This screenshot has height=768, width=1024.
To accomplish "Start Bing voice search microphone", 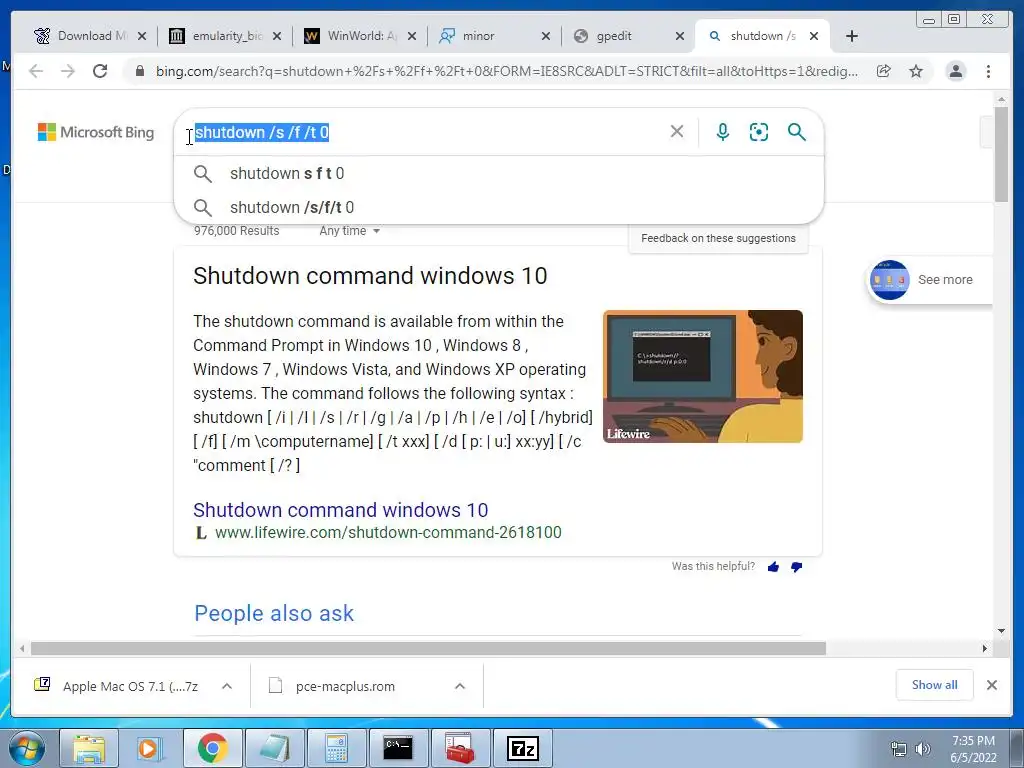I will (722, 132).
